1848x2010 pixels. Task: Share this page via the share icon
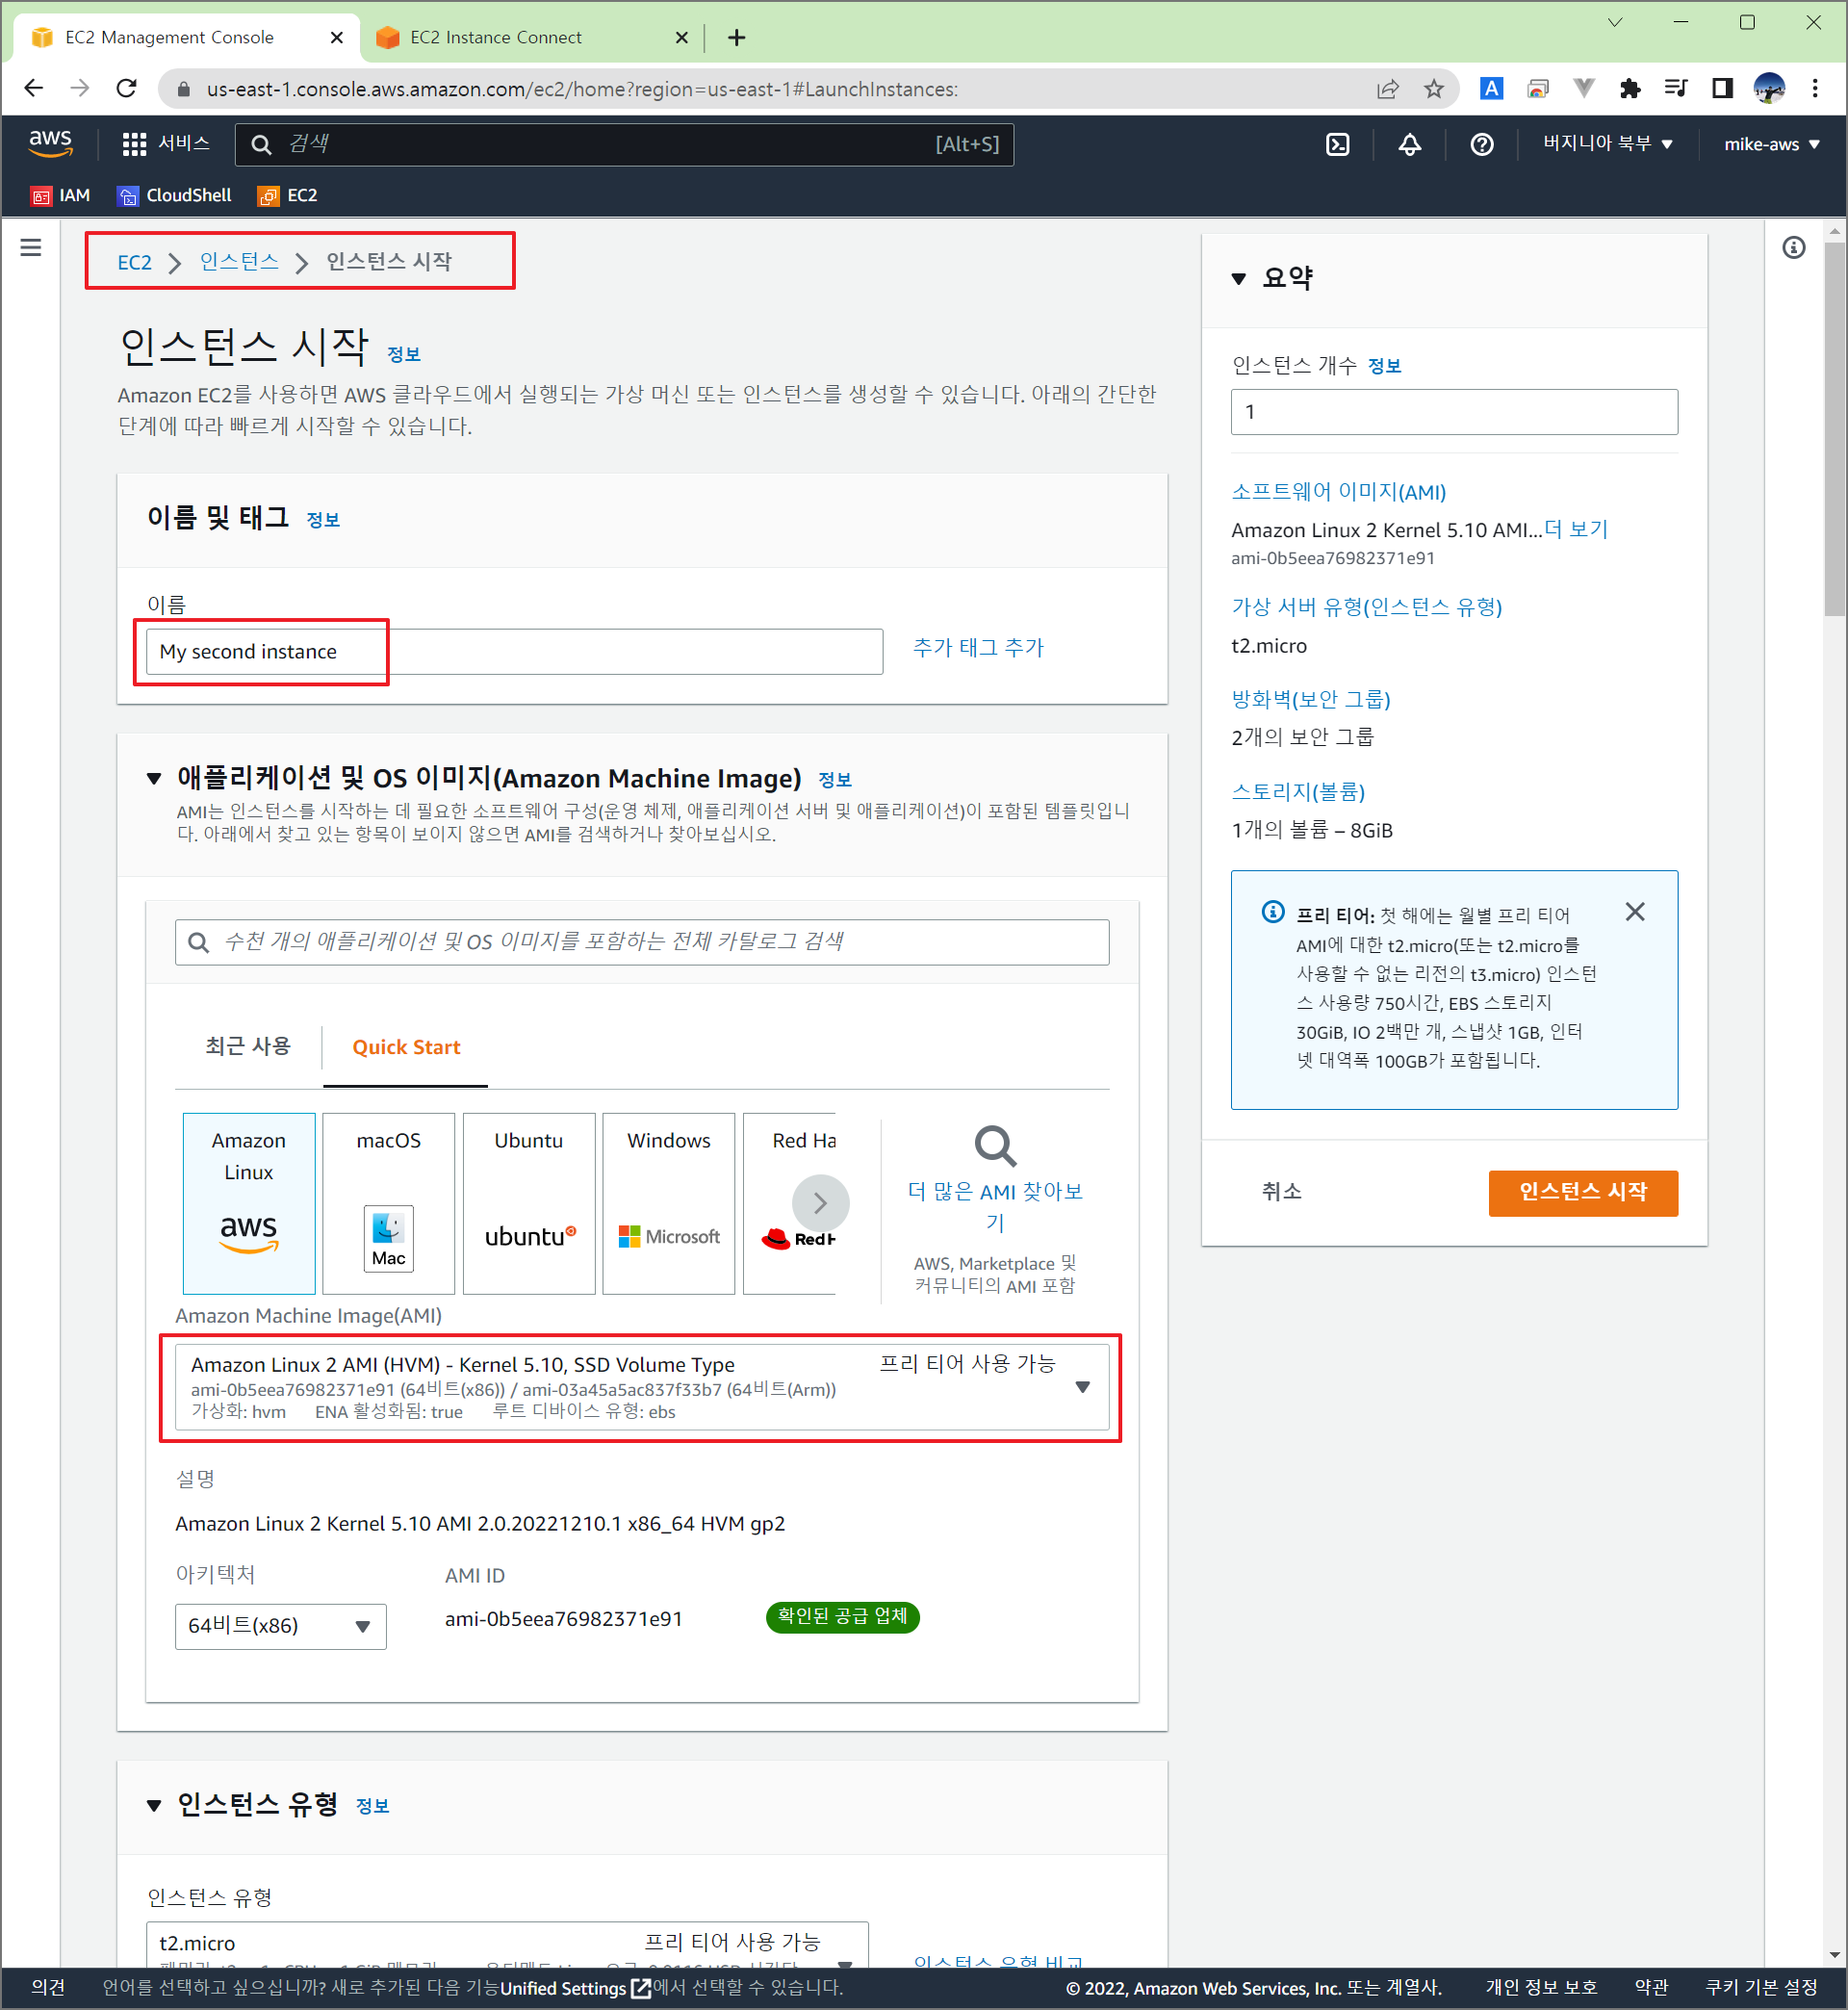tap(1387, 89)
